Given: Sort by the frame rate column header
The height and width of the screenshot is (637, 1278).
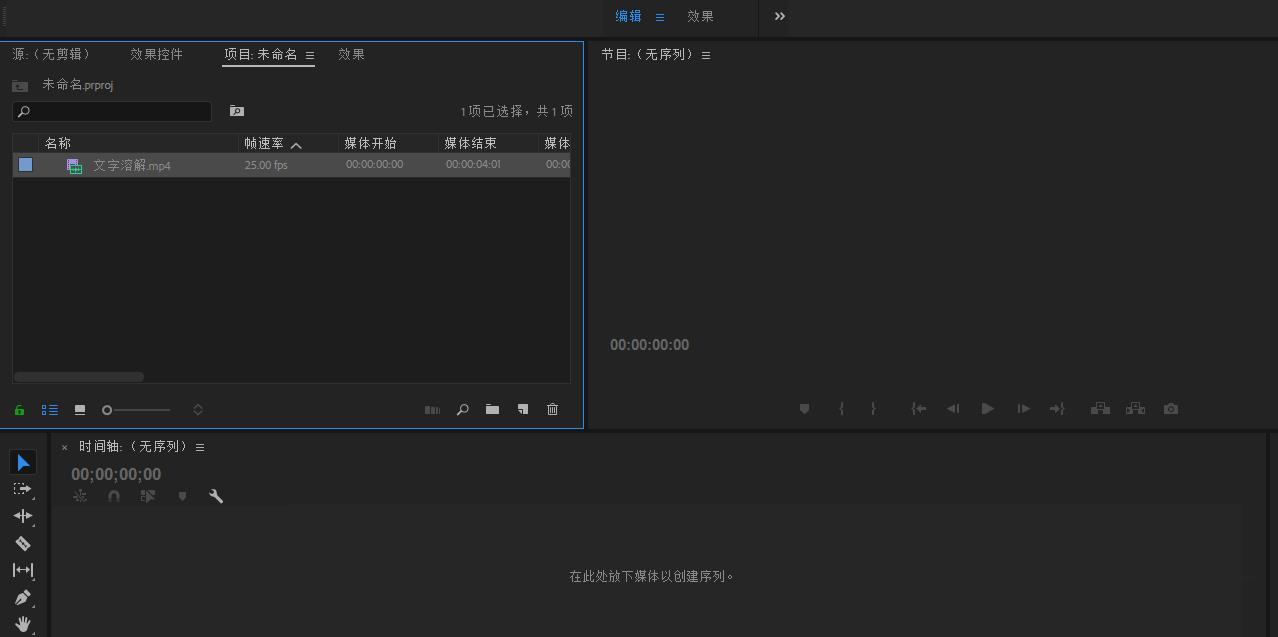Looking at the screenshot, I should (x=265, y=144).
